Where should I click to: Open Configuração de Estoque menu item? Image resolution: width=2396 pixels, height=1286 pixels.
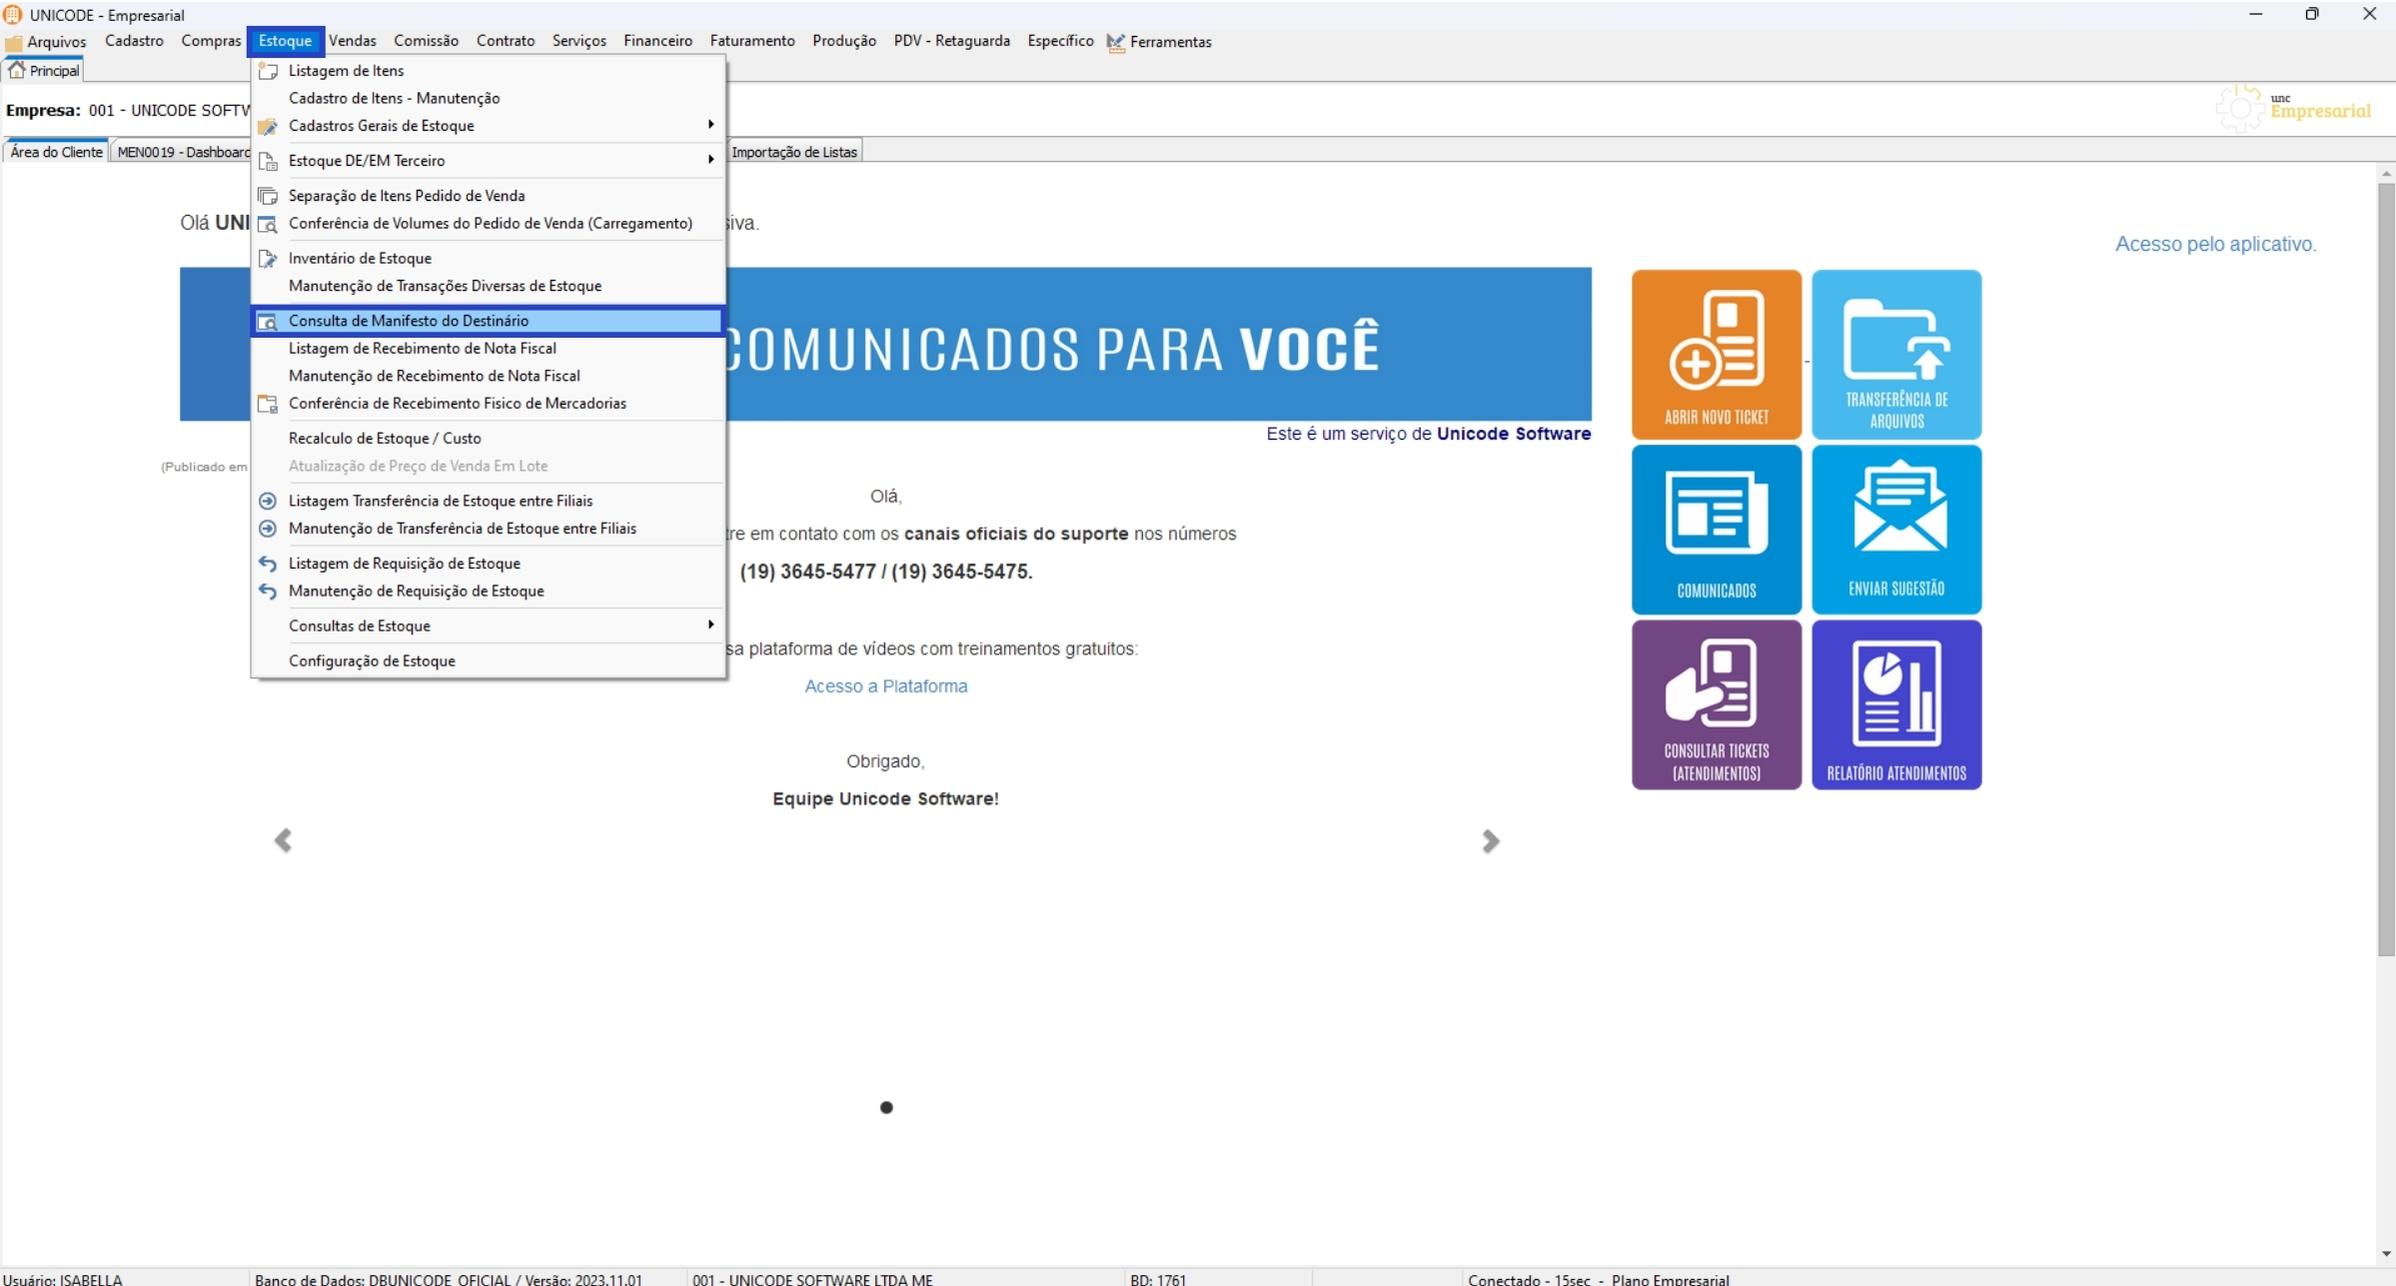372,661
